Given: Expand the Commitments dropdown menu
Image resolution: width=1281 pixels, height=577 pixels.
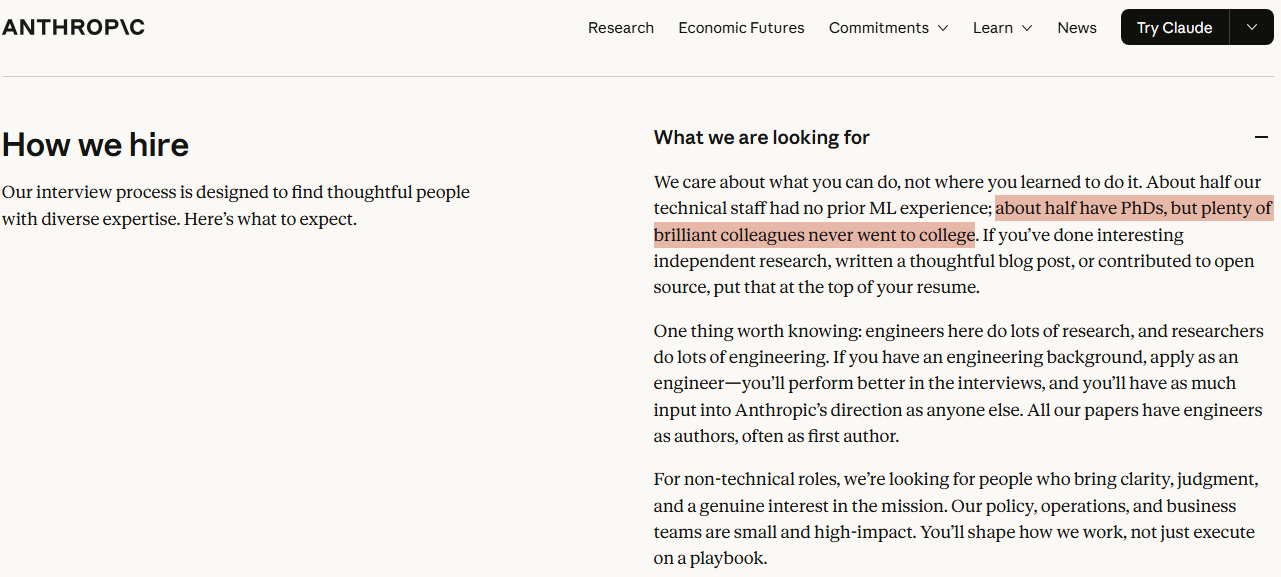Looking at the screenshot, I should pos(888,28).
